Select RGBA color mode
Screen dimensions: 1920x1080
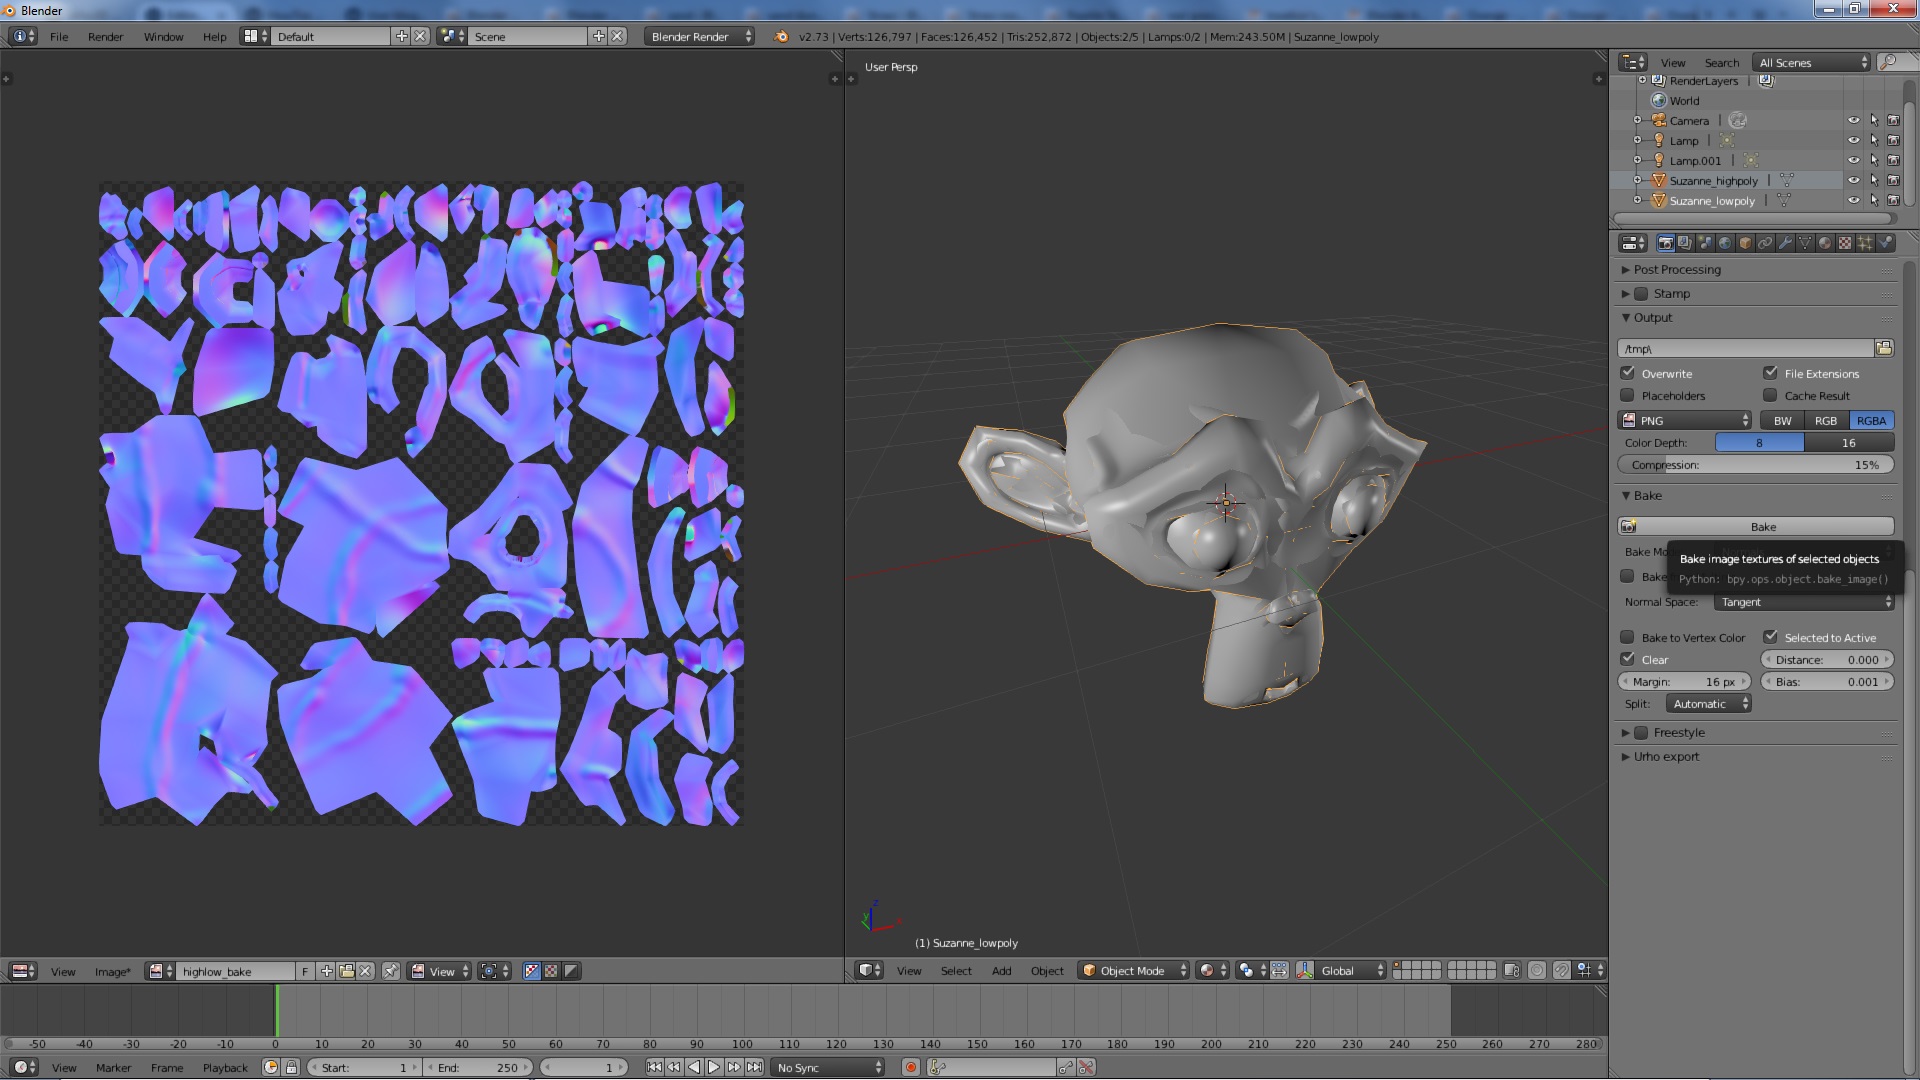(x=1871, y=421)
